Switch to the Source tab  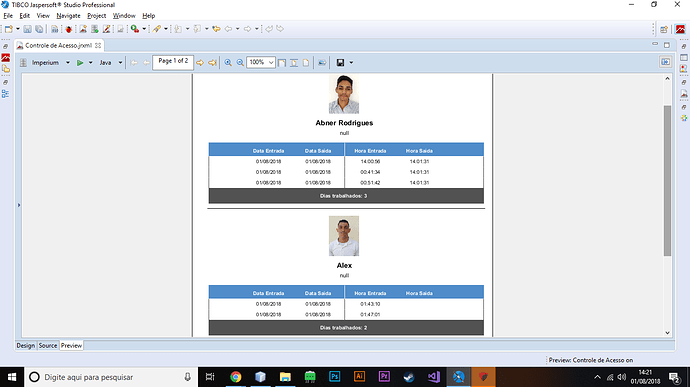pos(48,346)
